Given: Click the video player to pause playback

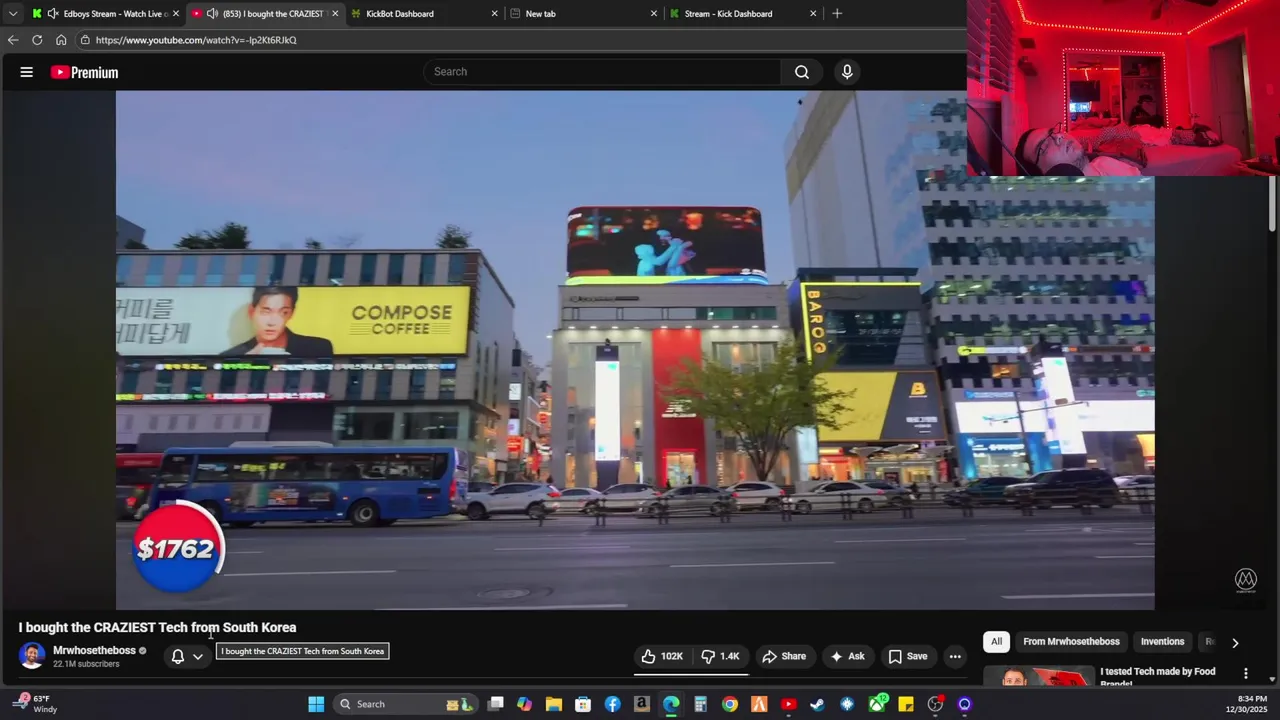Looking at the screenshot, I should click(x=635, y=350).
